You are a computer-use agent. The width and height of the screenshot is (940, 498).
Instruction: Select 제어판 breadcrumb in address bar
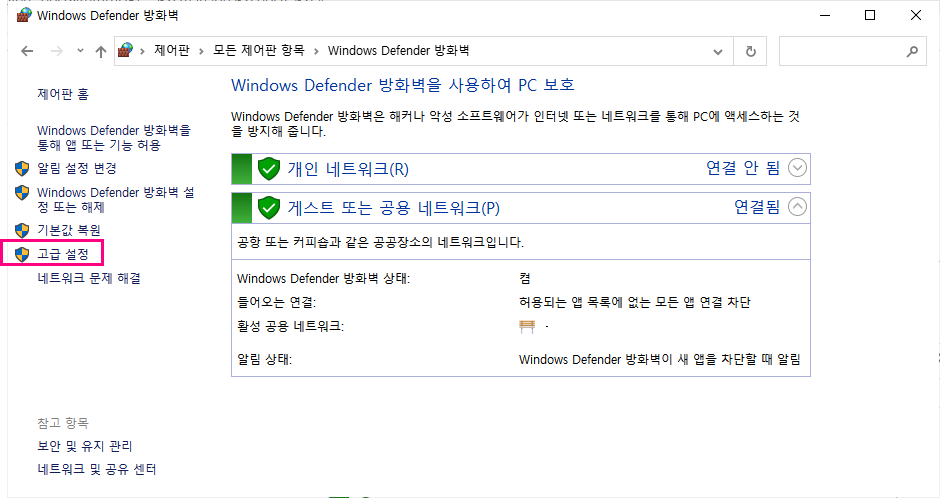tap(171, 50)
